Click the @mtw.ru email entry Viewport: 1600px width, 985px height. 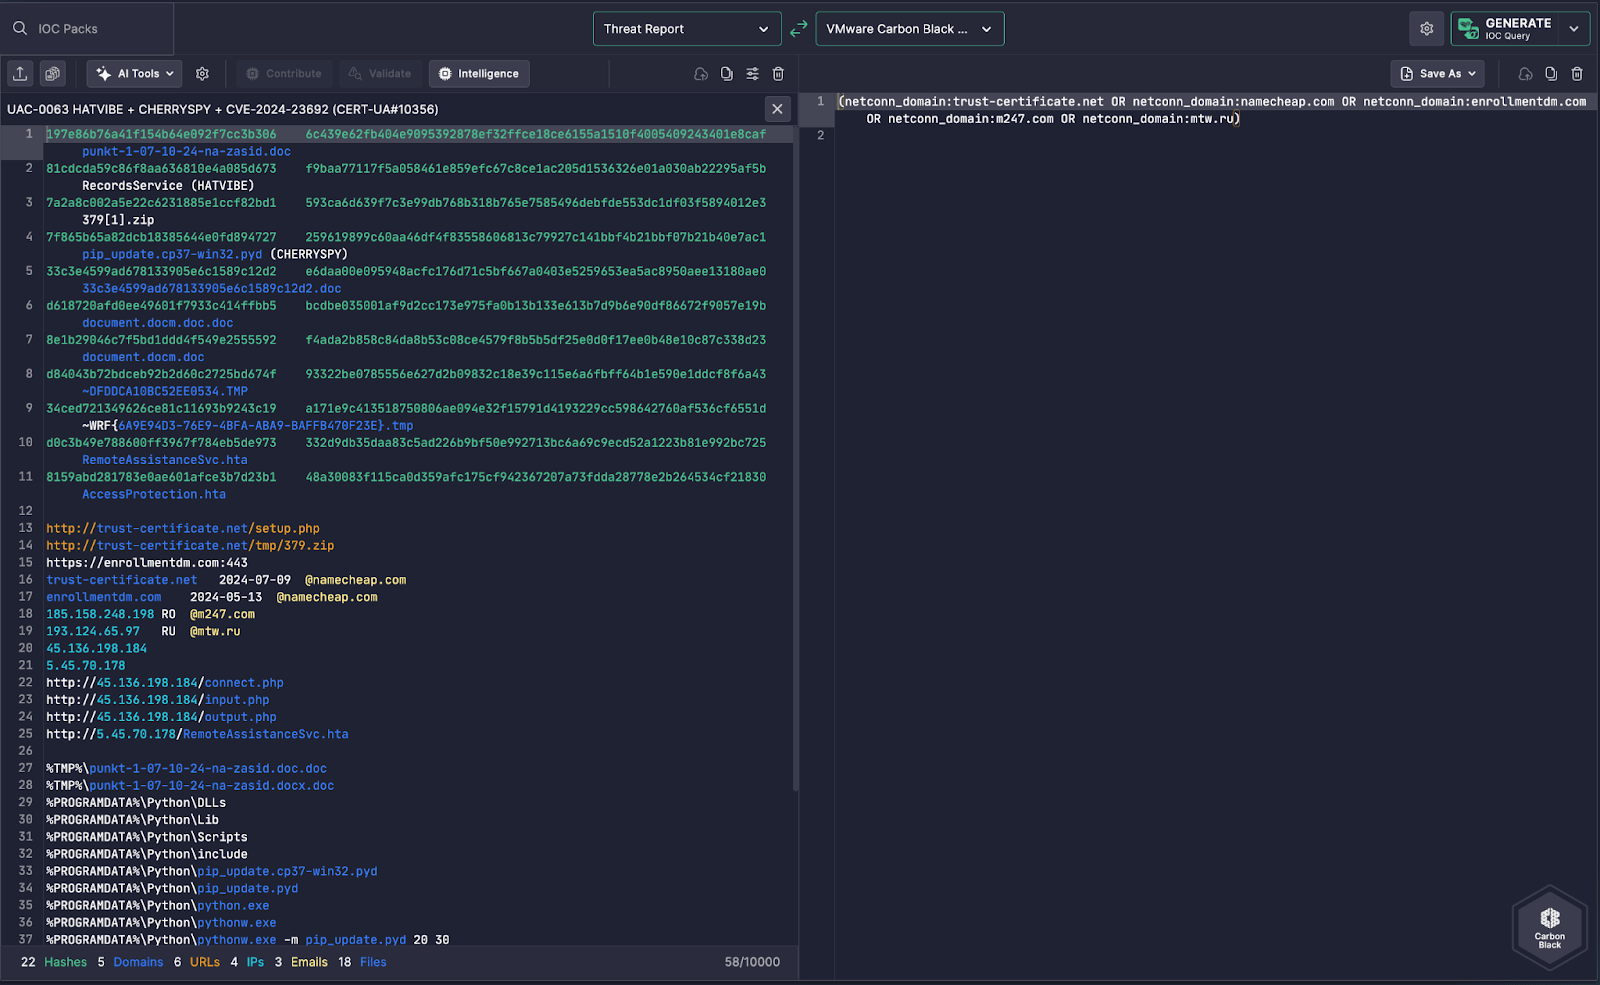215,631
